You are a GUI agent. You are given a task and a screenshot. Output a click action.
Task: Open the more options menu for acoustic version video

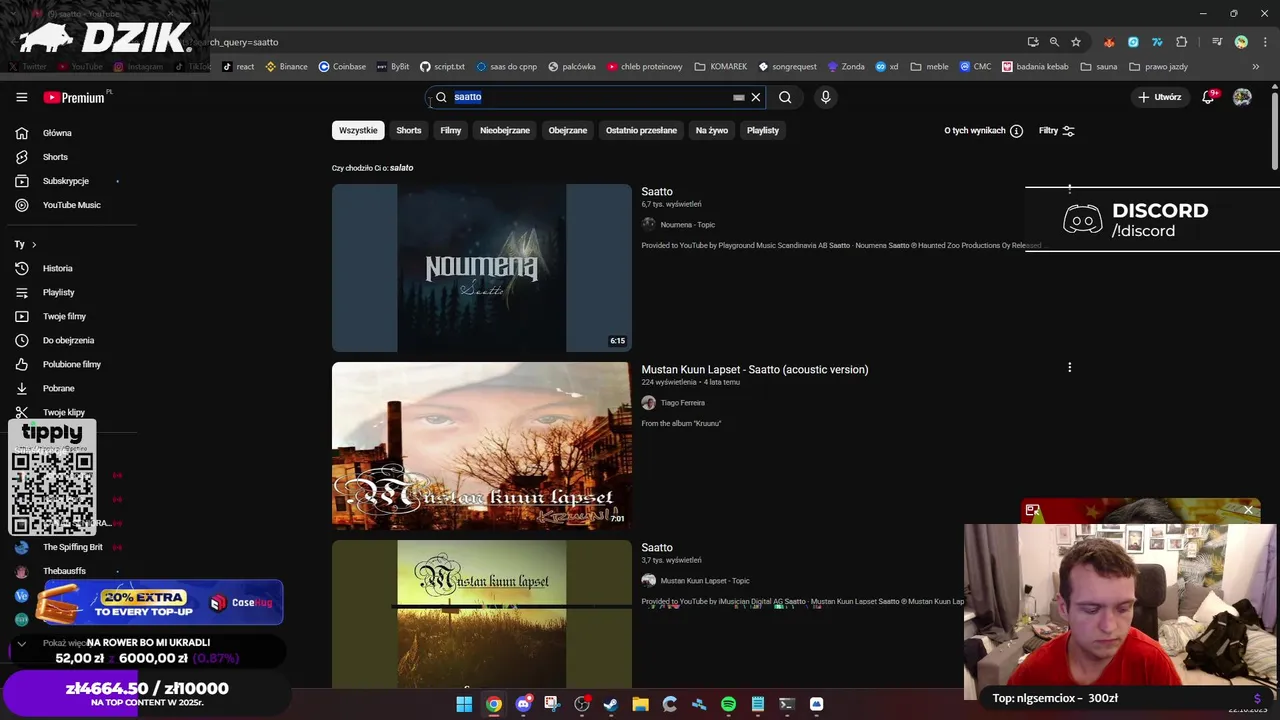1069,368
